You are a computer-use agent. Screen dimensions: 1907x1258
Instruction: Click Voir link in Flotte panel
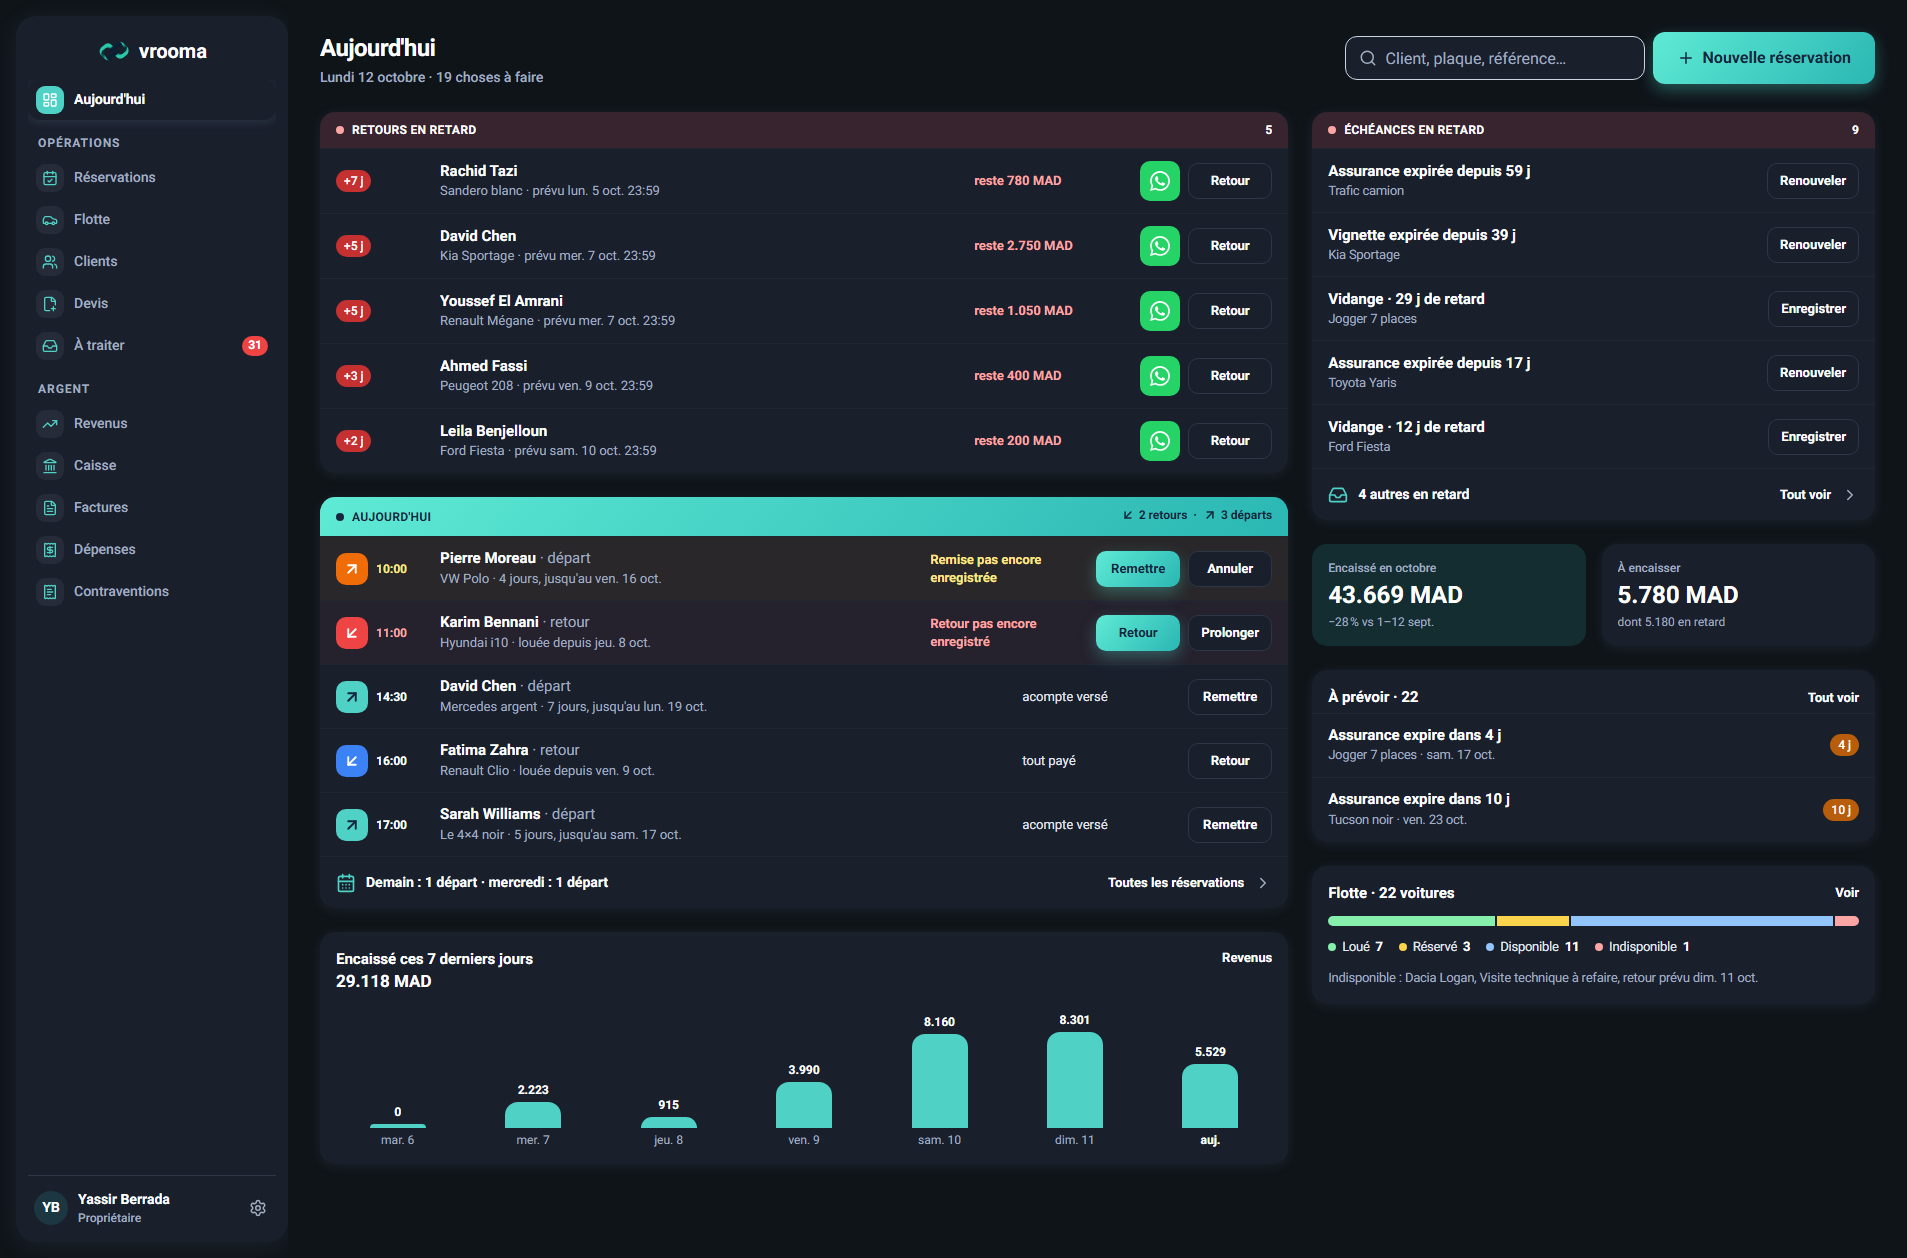click(x=1847, y=893)
